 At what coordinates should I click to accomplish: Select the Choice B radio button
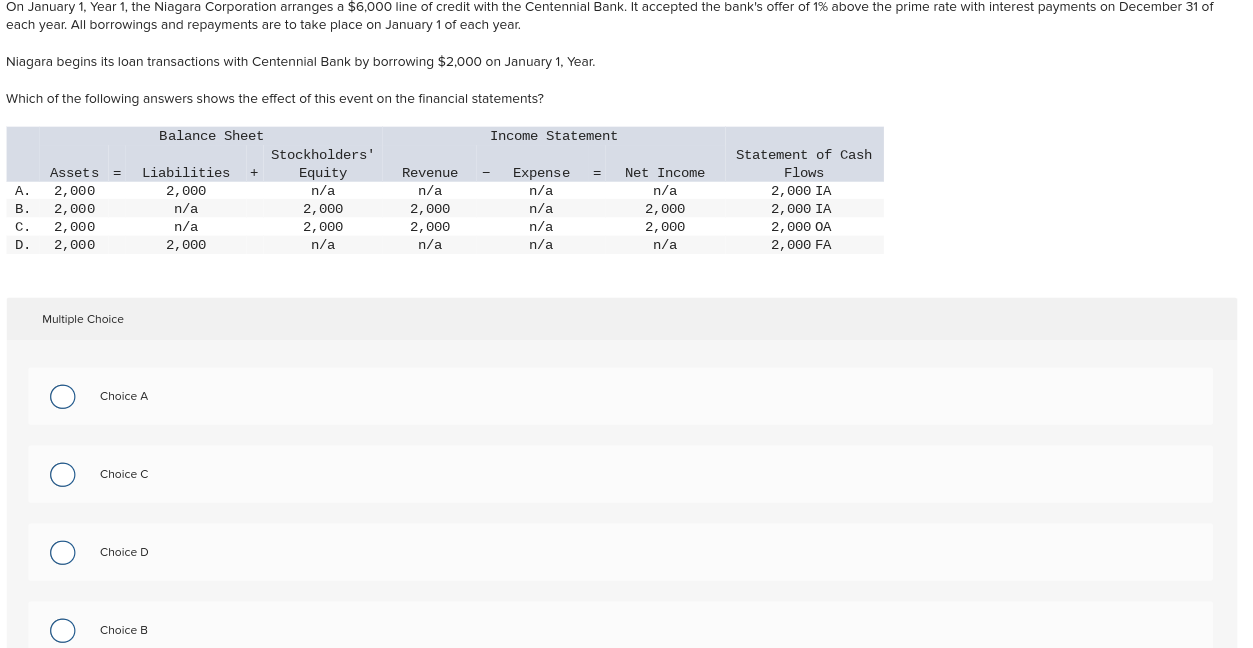coord(62,630)
